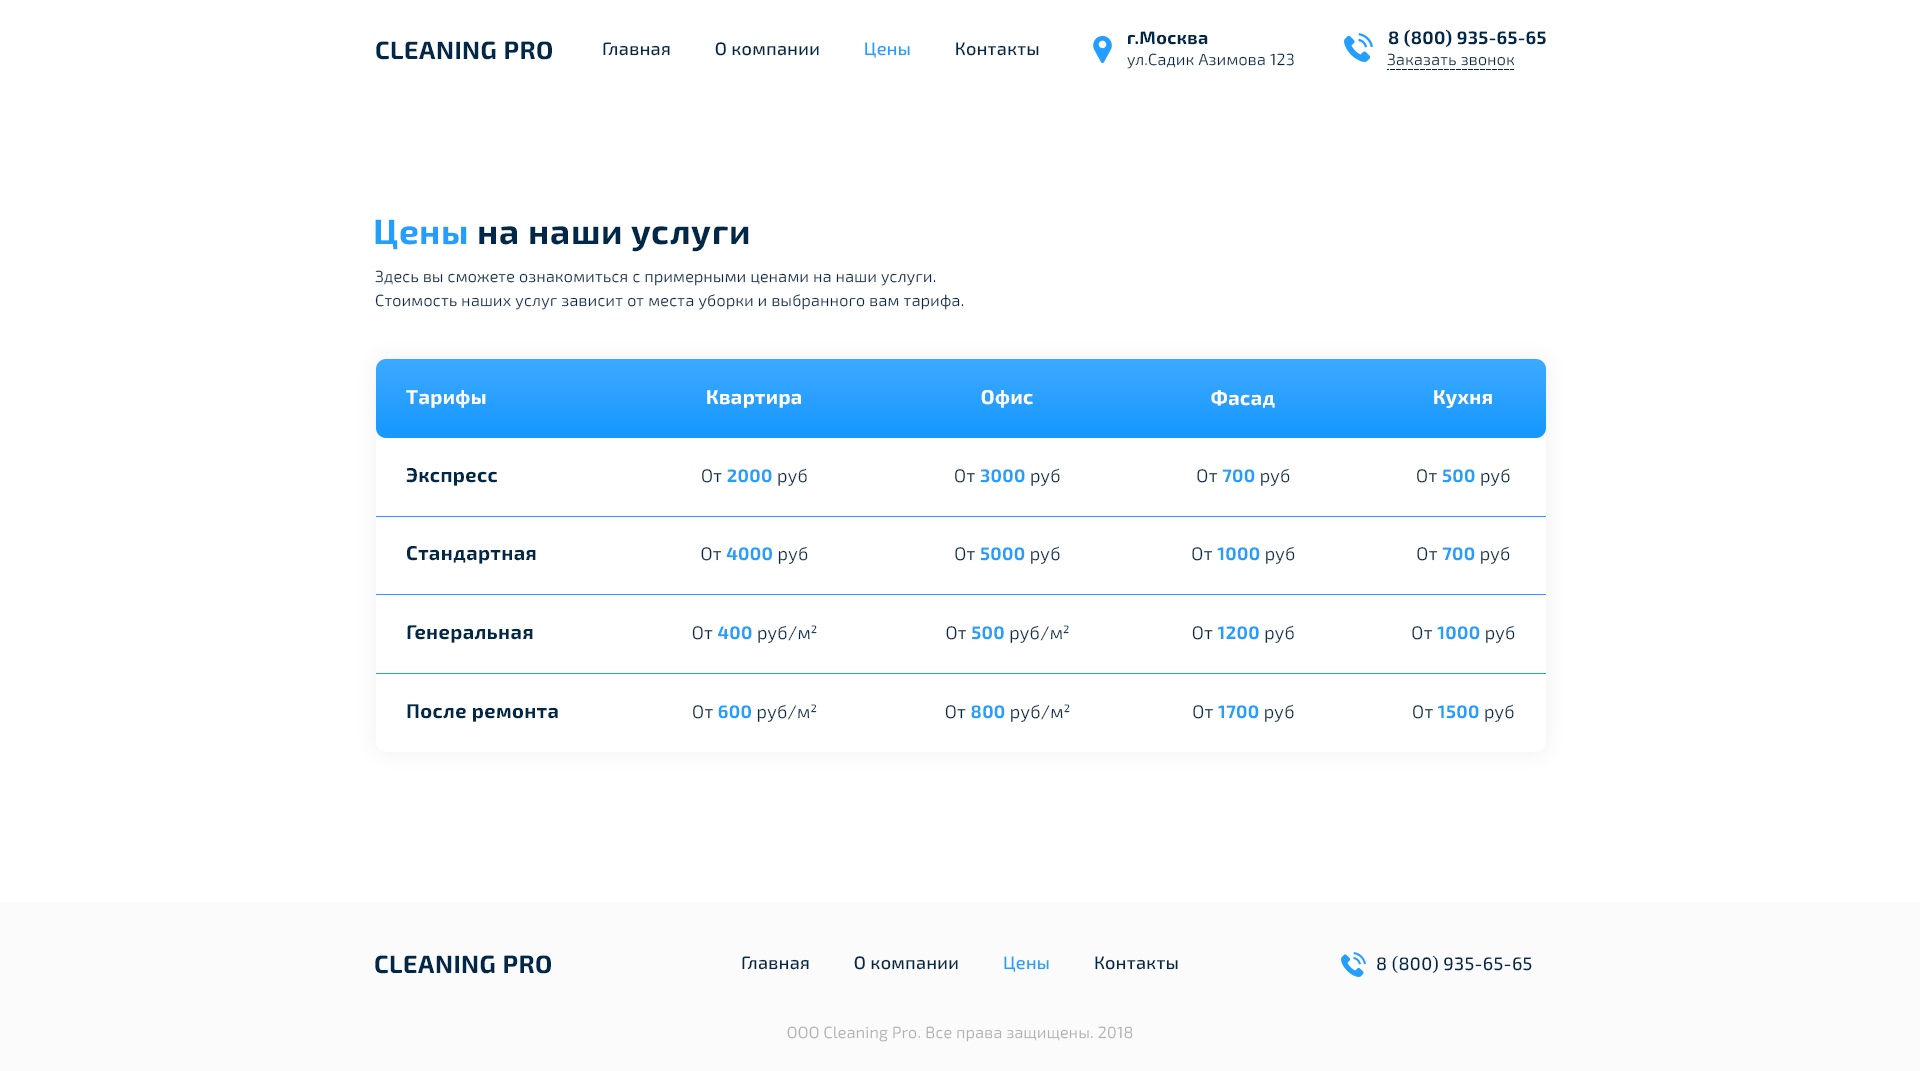Viewport: 1920px width, 1071px height.
Task: Click the Офис column header
Action: pos(1007,398)
